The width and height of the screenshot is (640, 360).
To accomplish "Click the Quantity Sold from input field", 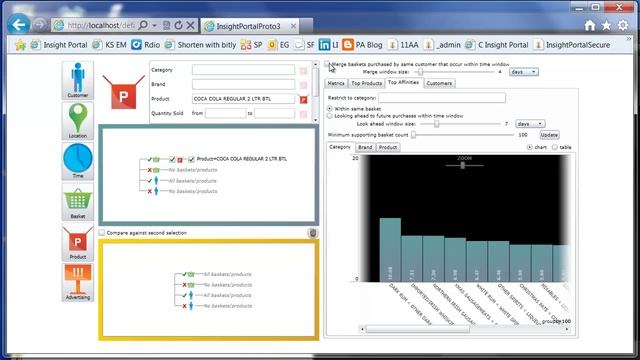I will click(x=225, y=113).
